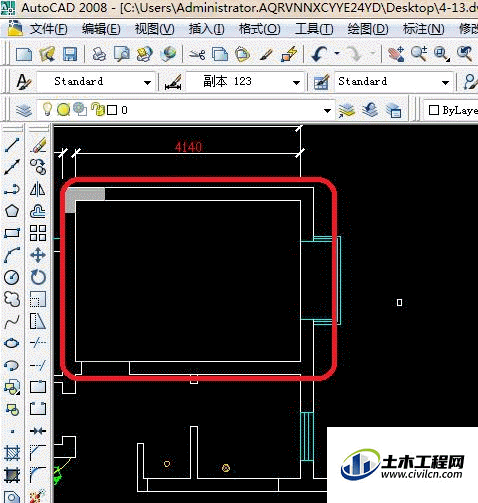Viewport: 478px width, 503px height.
Task: Select the Polyline tool
Action: pos(12,189)
